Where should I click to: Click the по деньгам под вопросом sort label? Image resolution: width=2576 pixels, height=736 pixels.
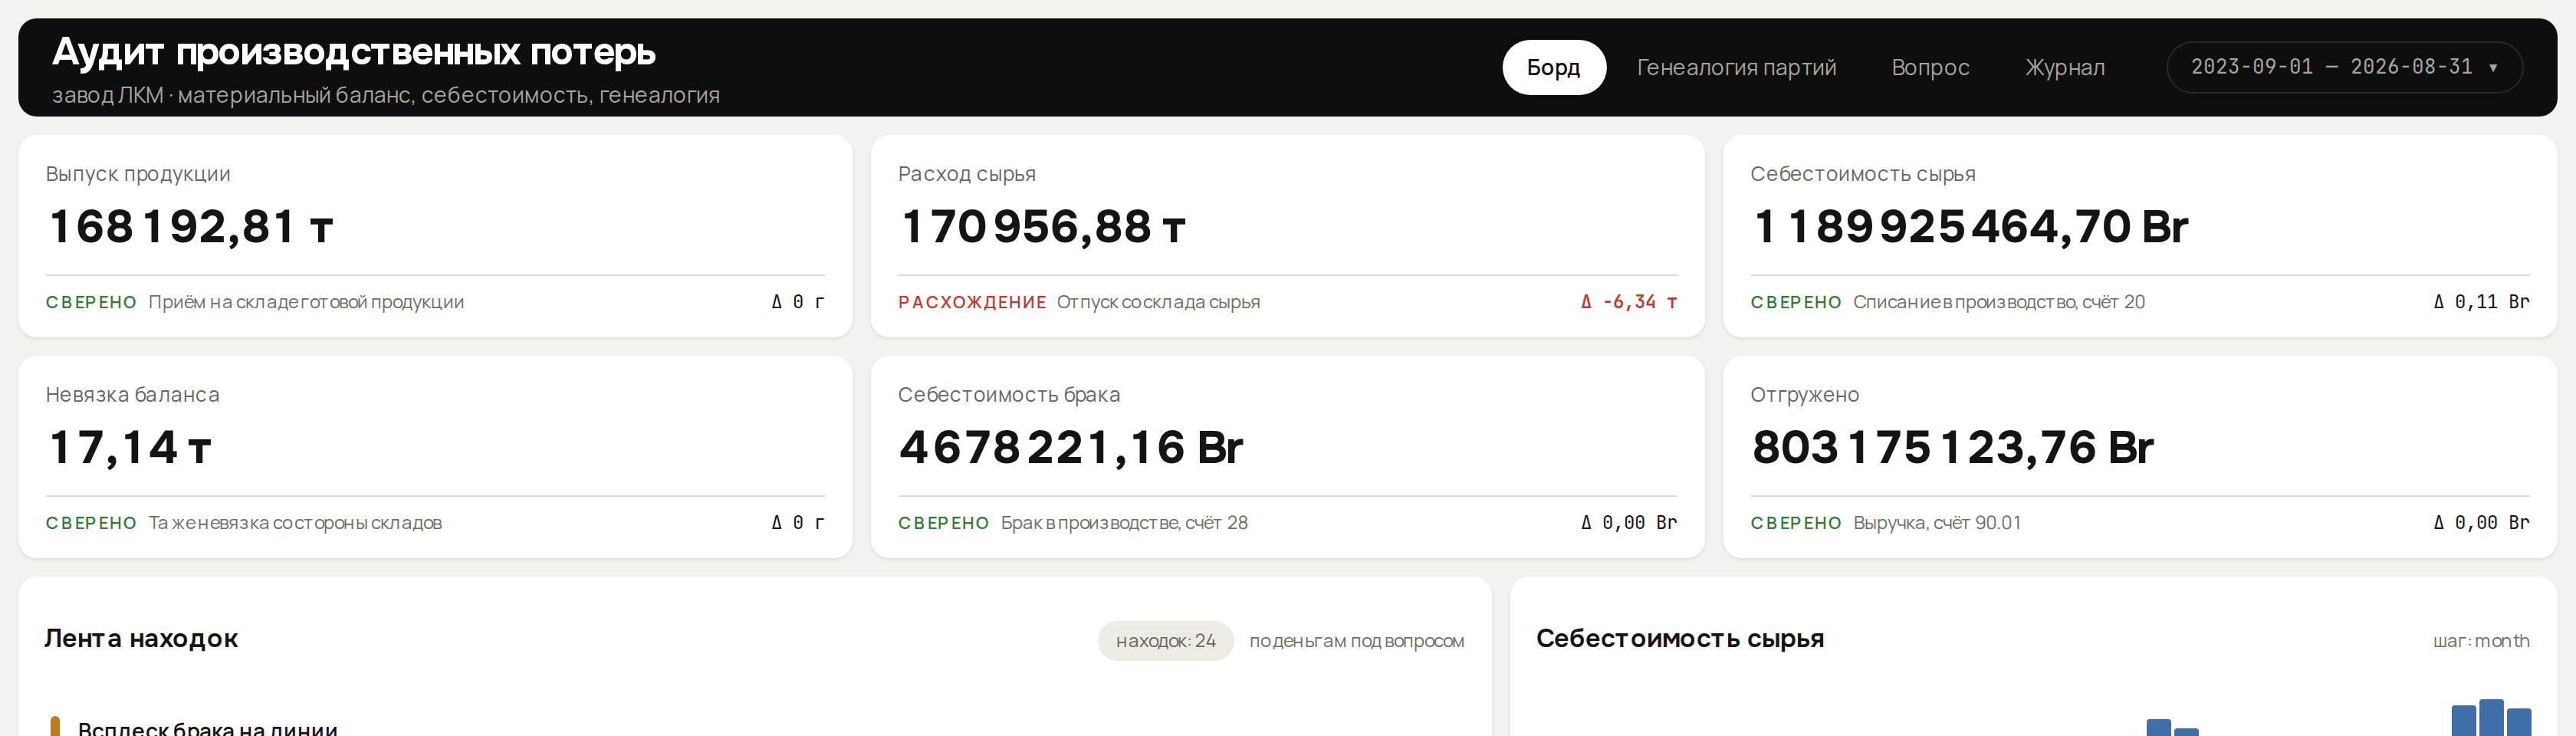pyautogui.click(x=1356, y=641)
